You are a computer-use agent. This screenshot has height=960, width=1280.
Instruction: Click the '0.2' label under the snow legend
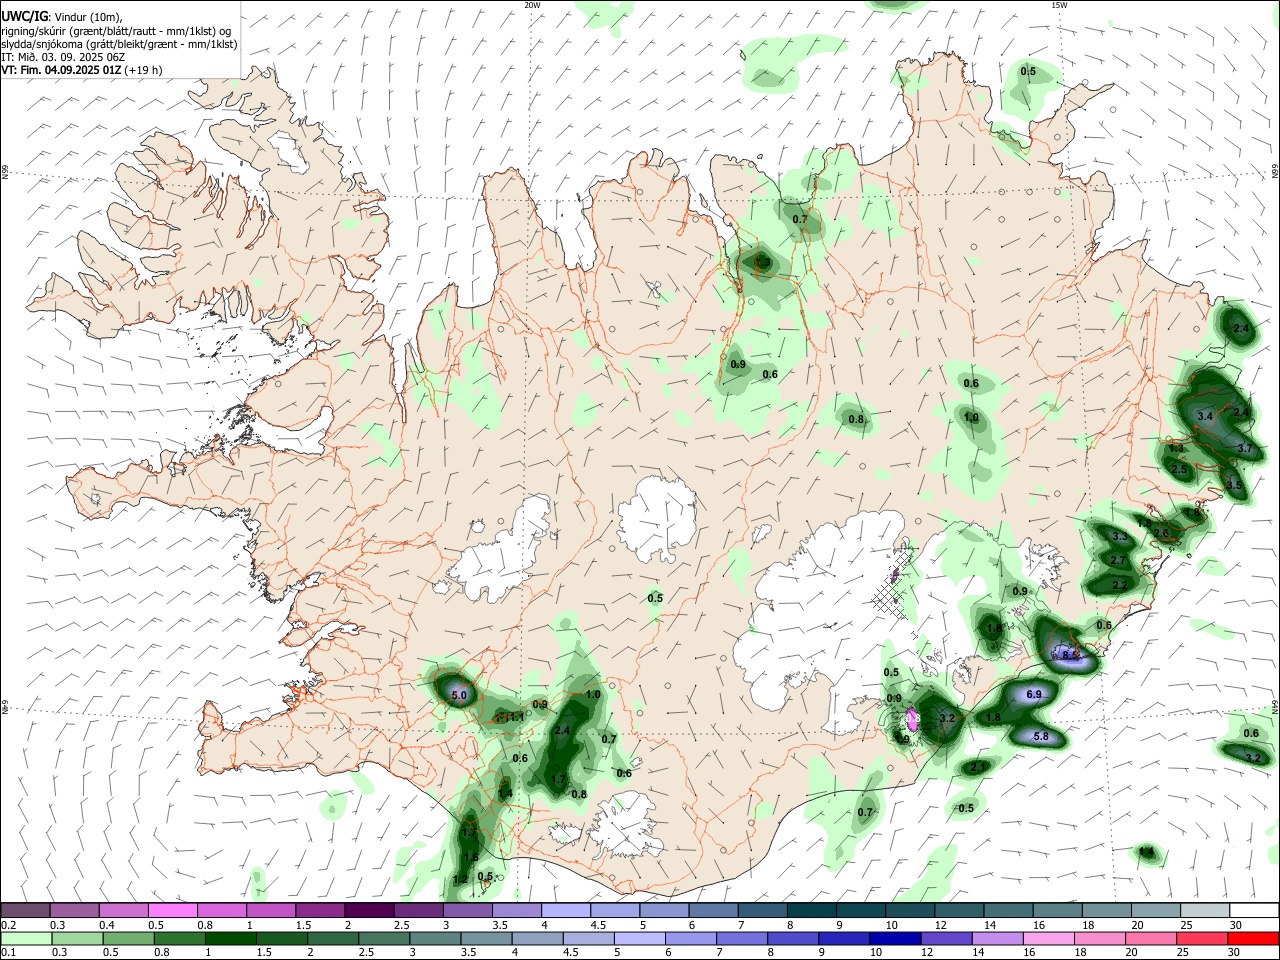click(9, 924)
